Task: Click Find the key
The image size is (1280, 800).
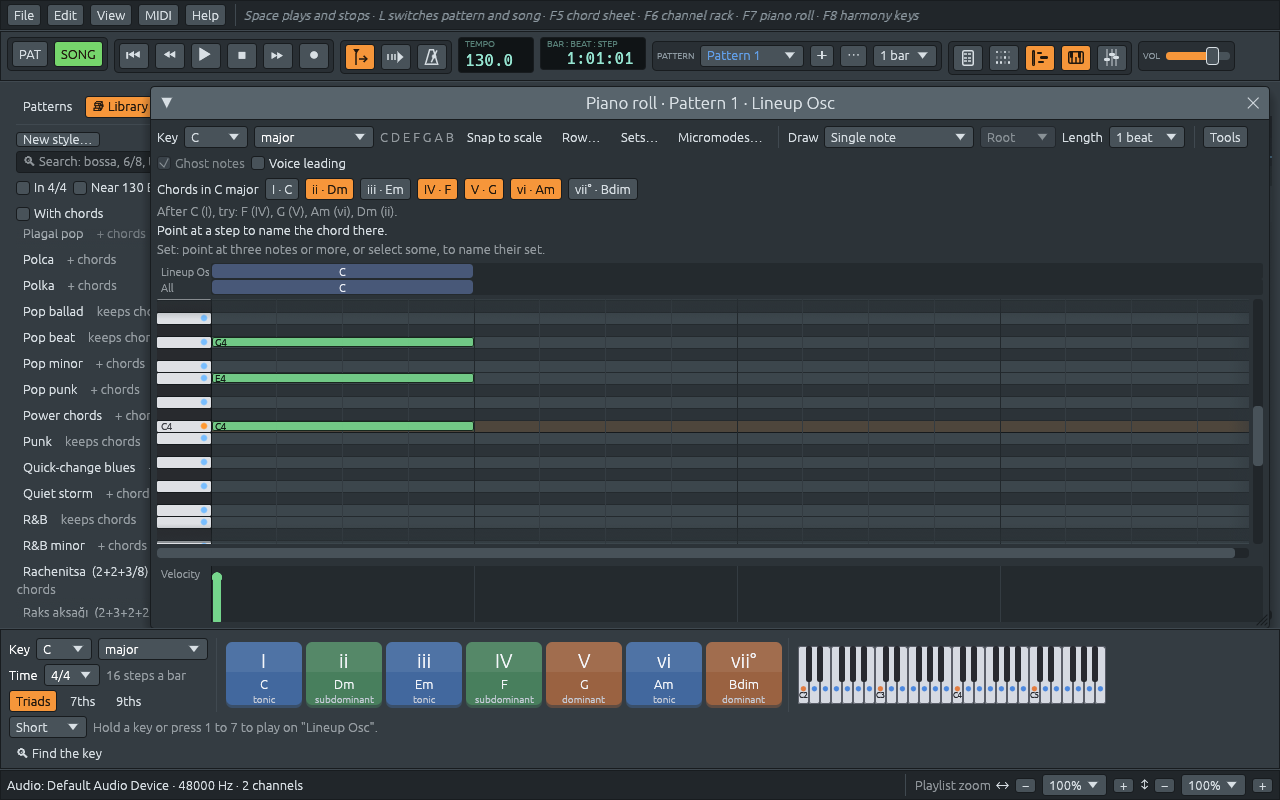Action: click(59, 753)
